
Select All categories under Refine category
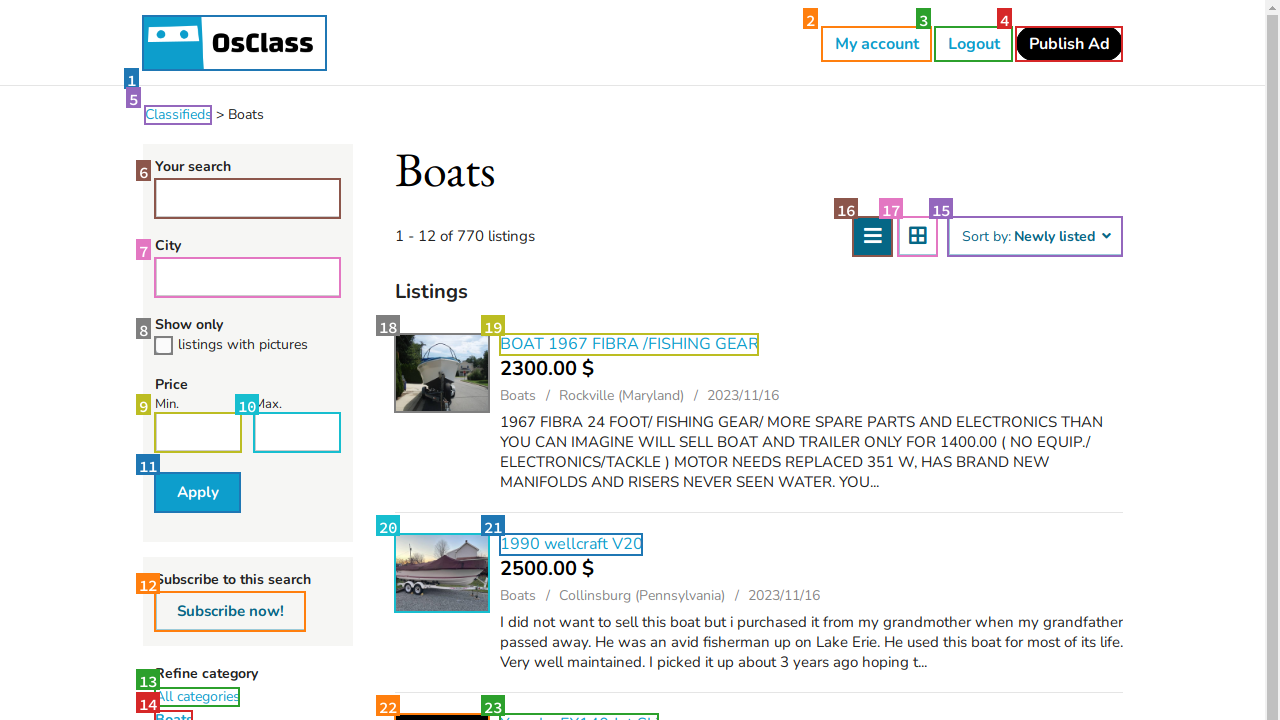198,697
